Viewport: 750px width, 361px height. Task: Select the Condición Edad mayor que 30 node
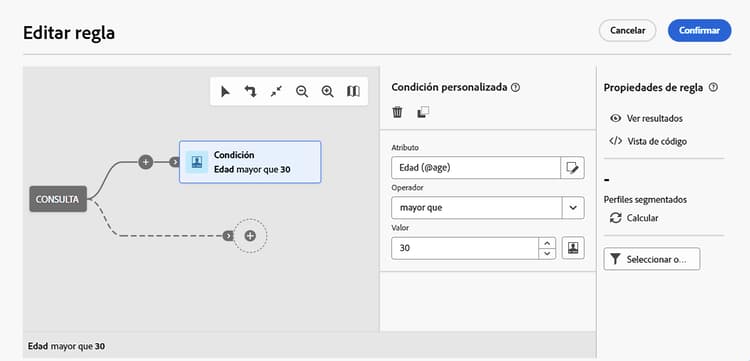250,162
